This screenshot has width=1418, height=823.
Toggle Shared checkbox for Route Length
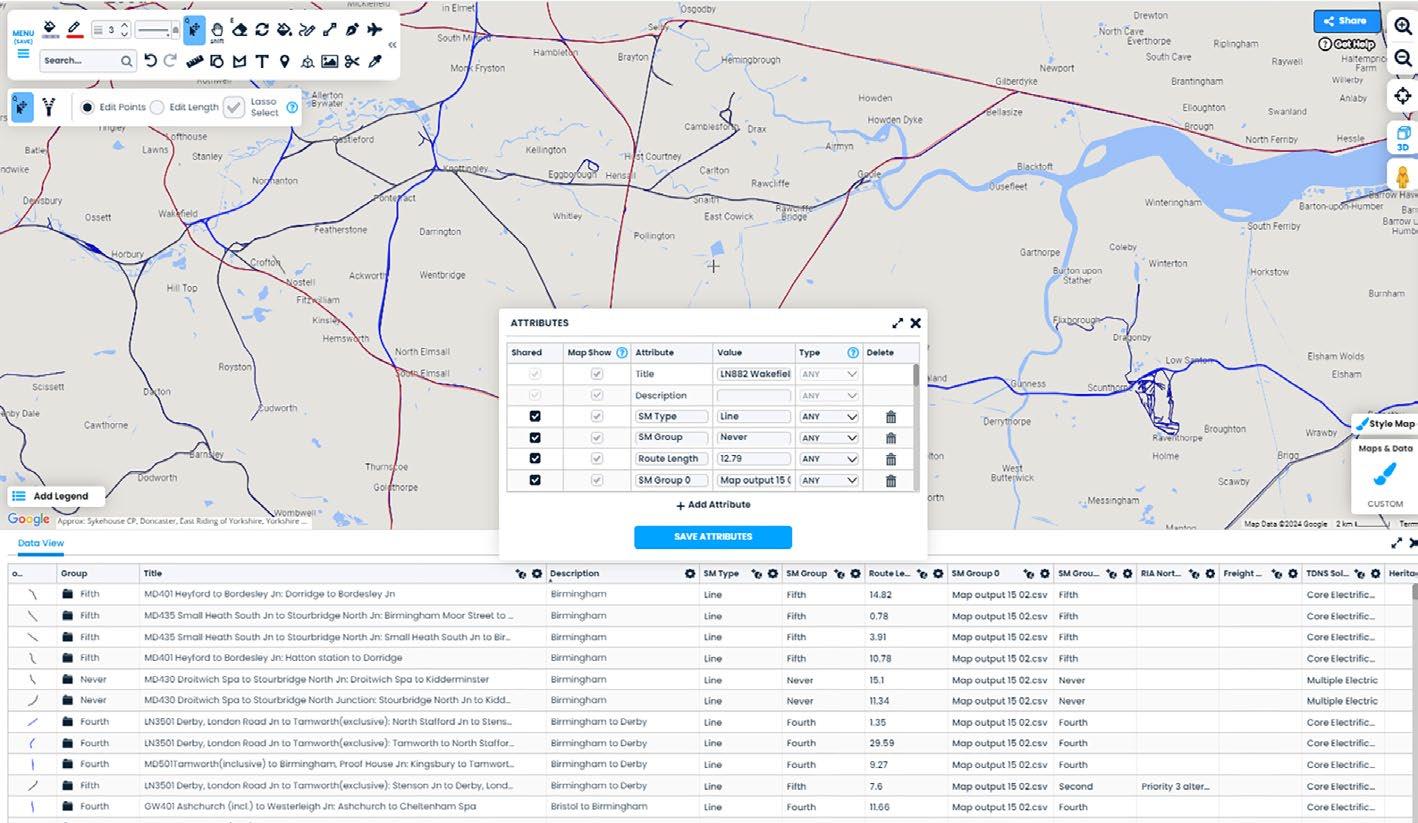(535, 459)
